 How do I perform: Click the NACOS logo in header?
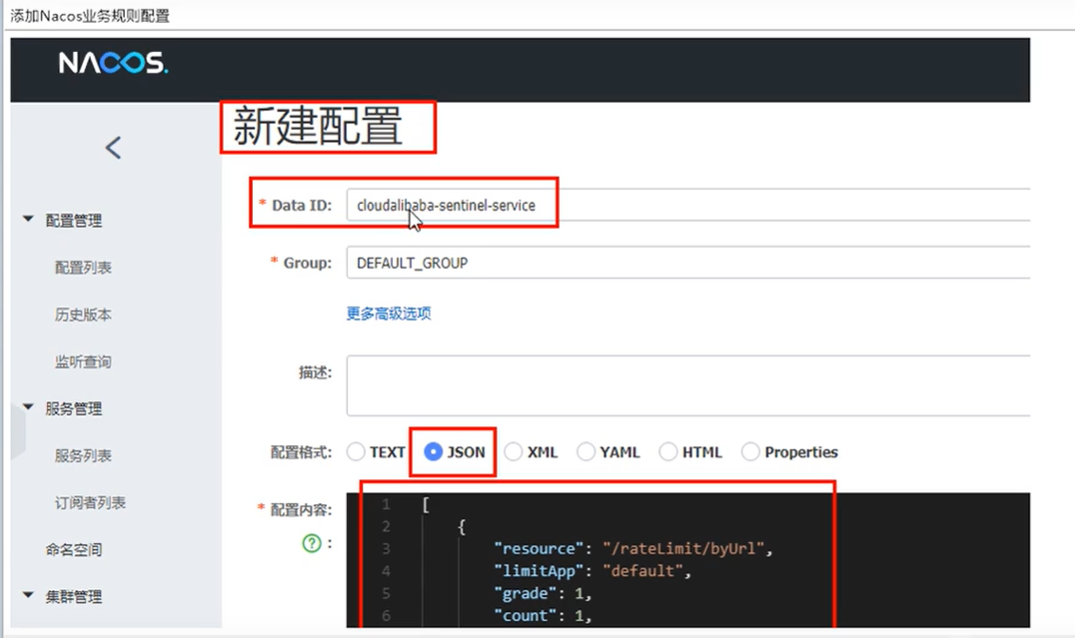coord(113,62)
